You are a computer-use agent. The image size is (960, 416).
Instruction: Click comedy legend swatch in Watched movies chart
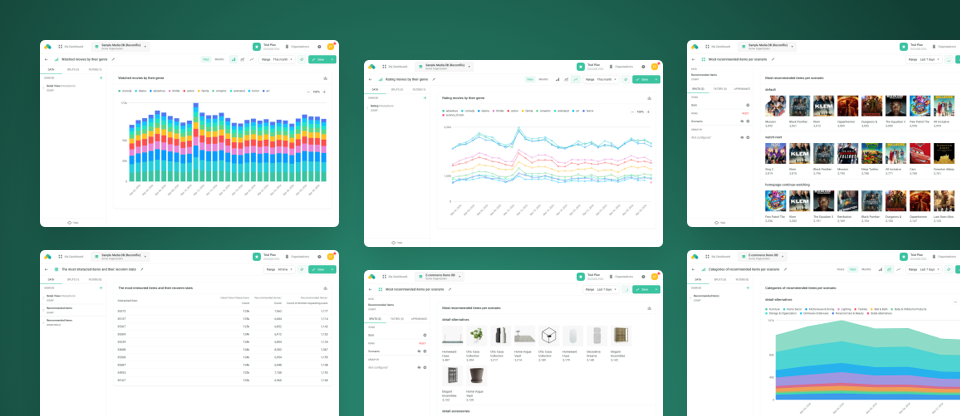[x=119, y=91]
